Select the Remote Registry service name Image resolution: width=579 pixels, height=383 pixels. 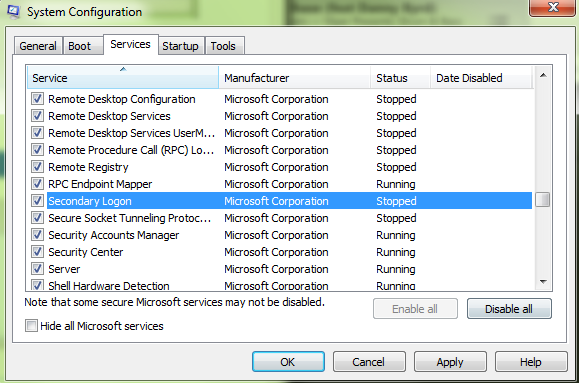[x=88, y=167]
